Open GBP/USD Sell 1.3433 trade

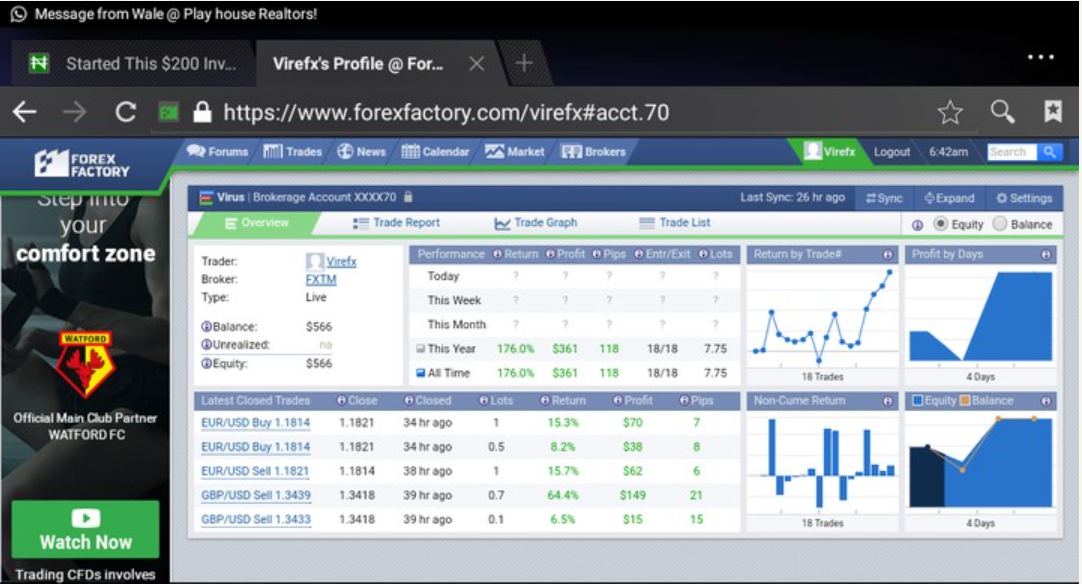[256, 519]
